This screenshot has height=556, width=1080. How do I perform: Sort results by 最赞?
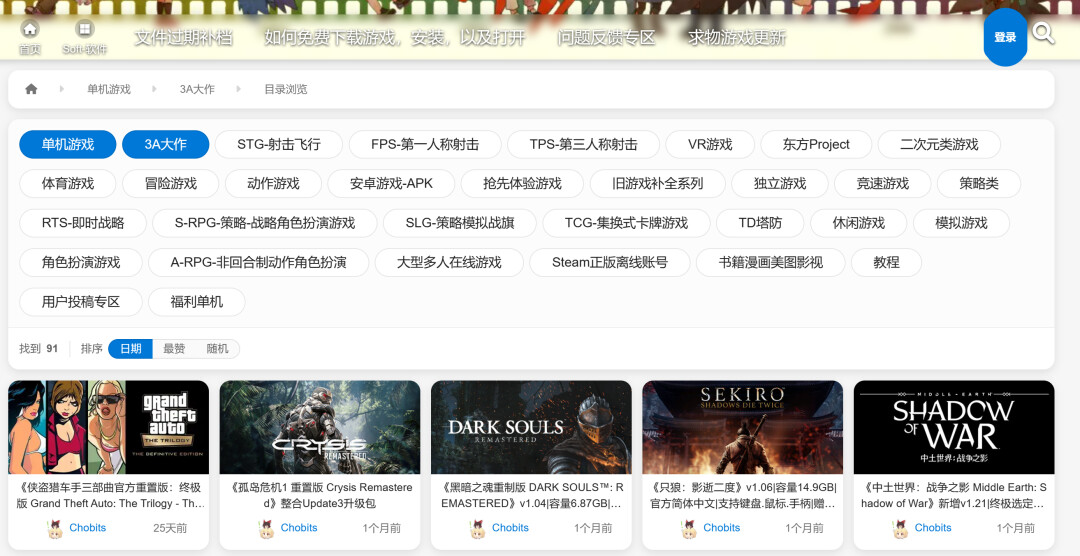coord(174,349)
